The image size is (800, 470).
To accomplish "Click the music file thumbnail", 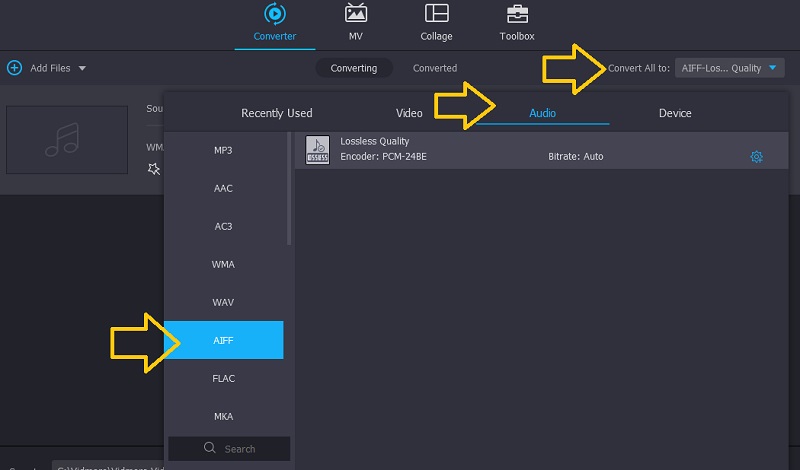I will pos(68,138).
